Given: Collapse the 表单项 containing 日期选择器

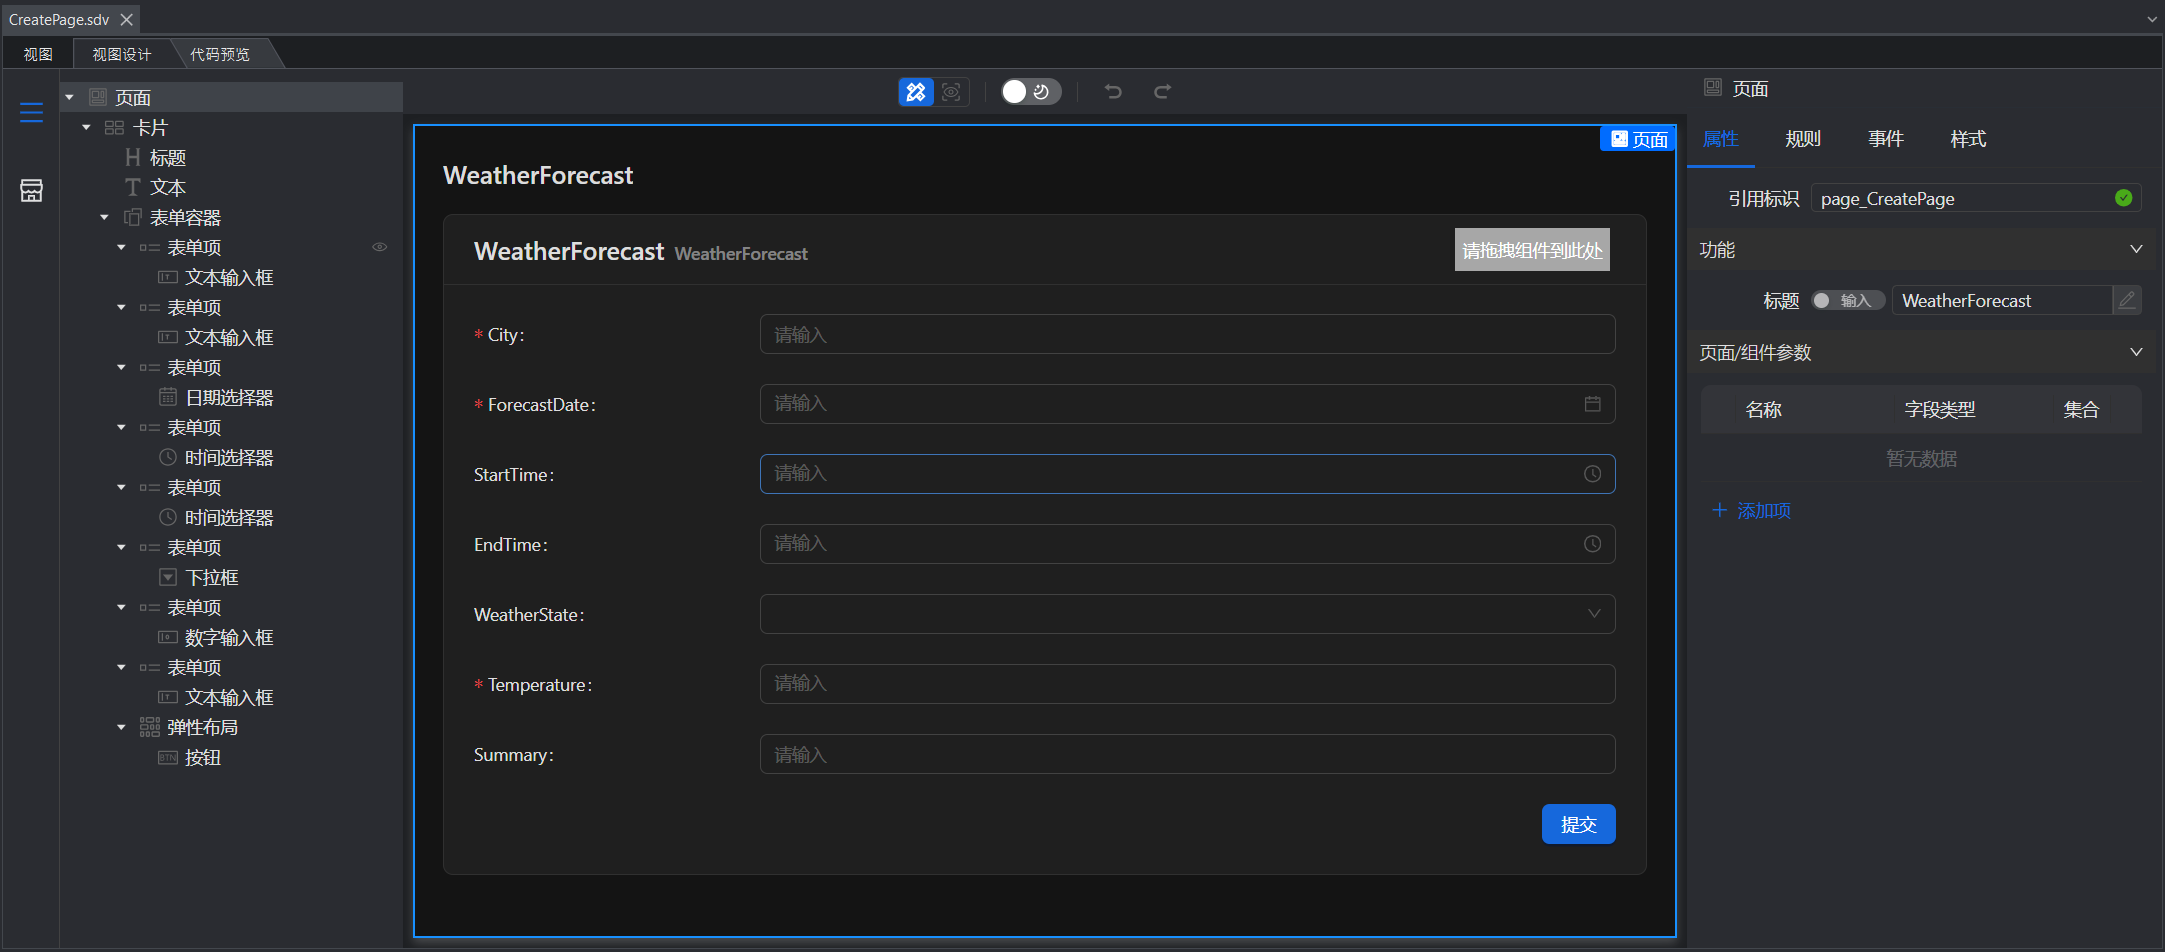Looking at the screenshot, I should click(122, 367).
